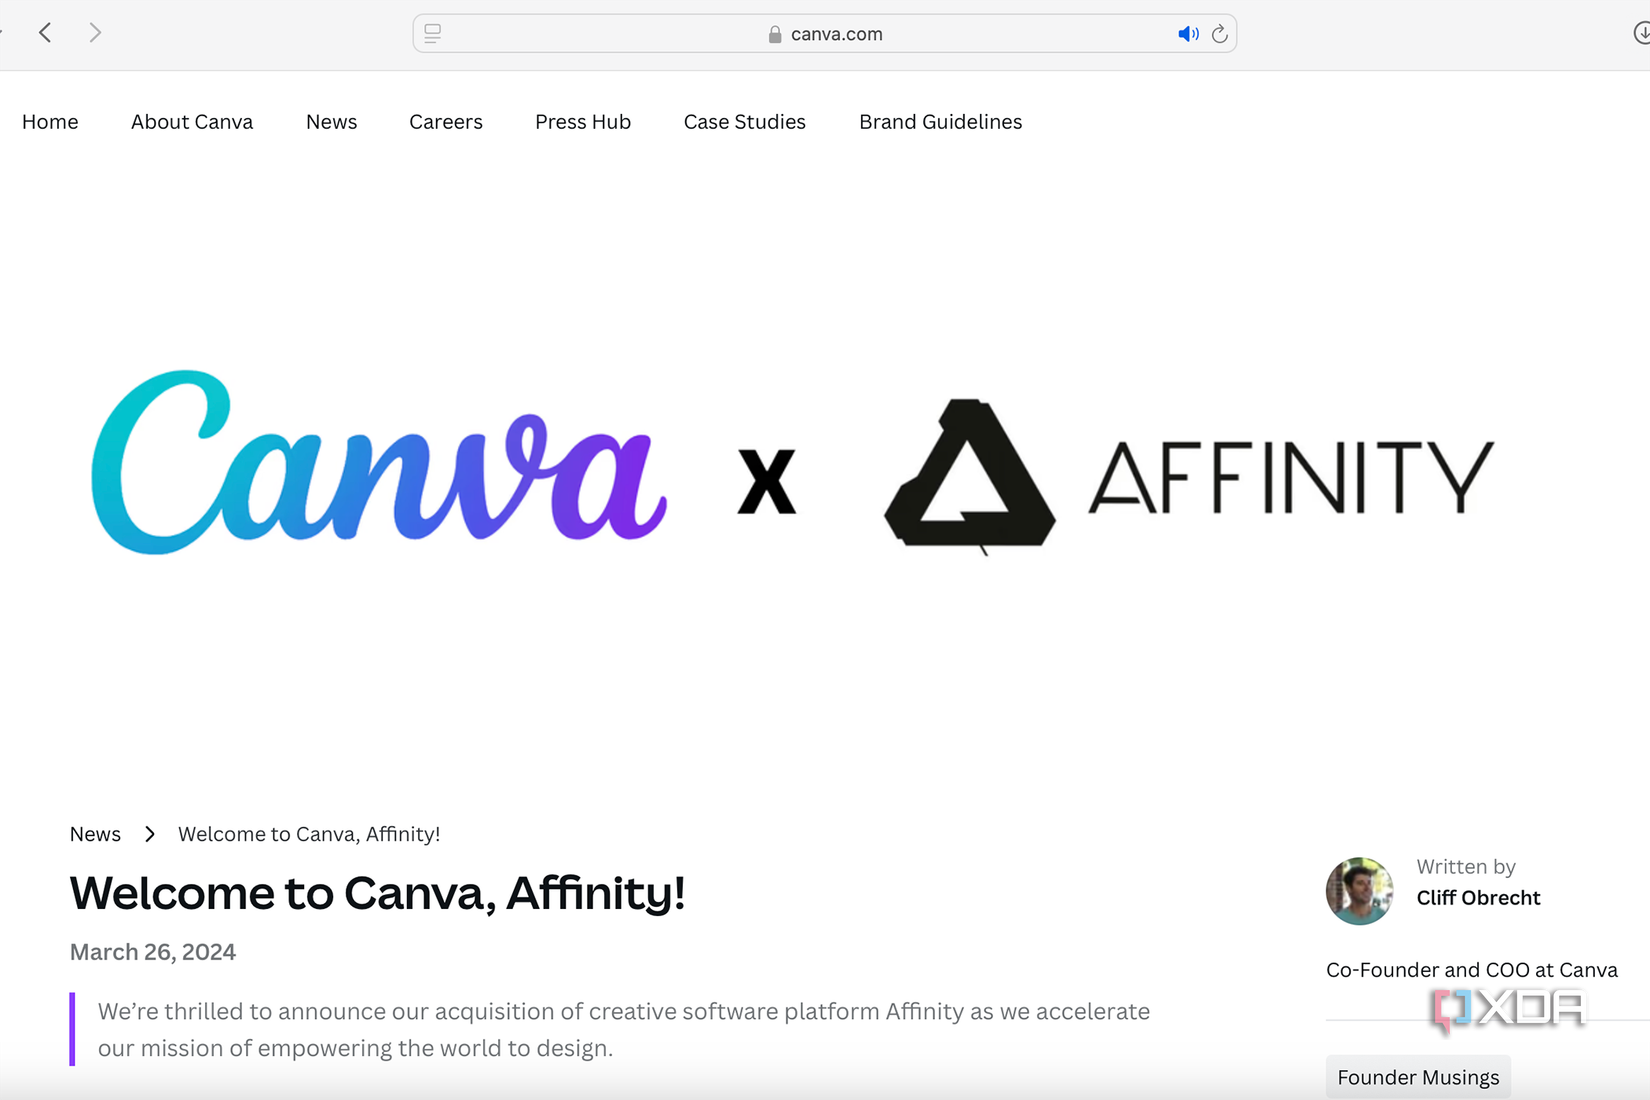Image resolution: width=1650 pixels, height=1100 pixels.
Task: View the Brand Guidelines page
Action: [x=940, y=121]
